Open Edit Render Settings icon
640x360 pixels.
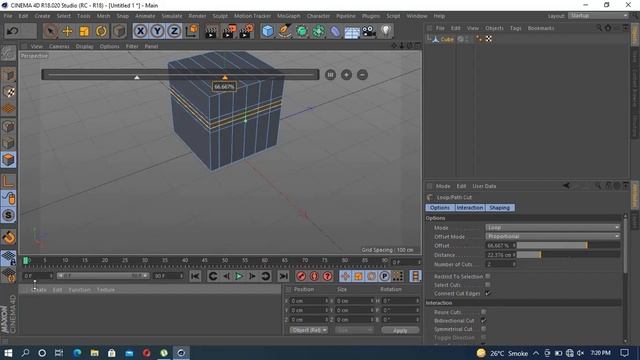click(246, 31)
